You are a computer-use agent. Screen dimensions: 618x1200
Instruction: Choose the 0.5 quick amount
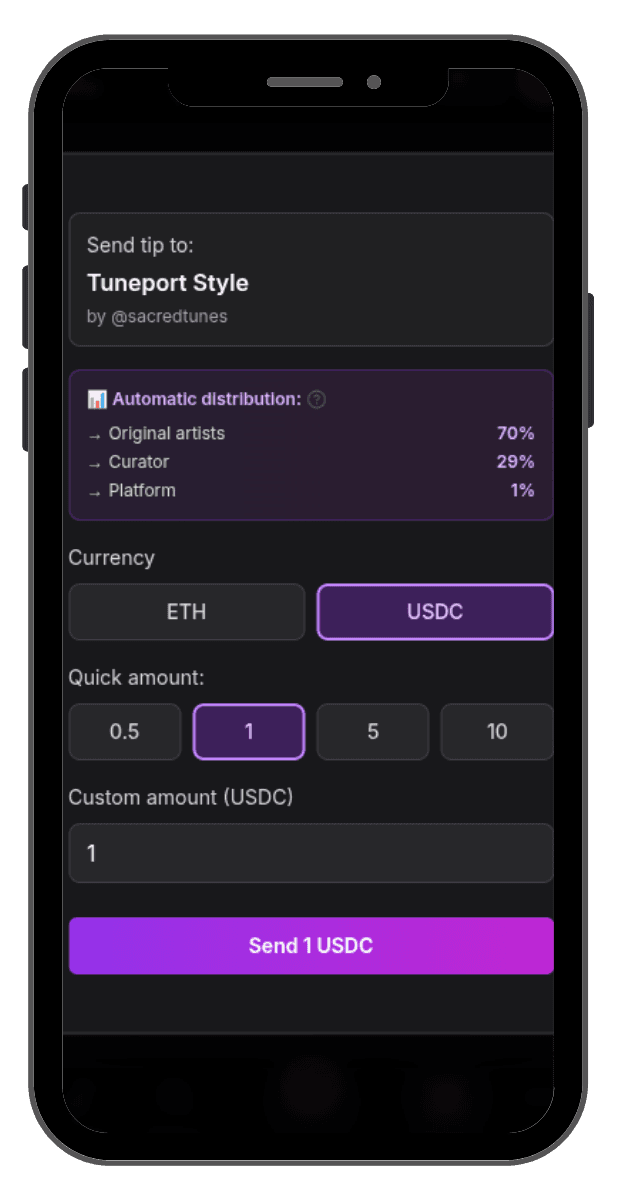tap(125, 732)
